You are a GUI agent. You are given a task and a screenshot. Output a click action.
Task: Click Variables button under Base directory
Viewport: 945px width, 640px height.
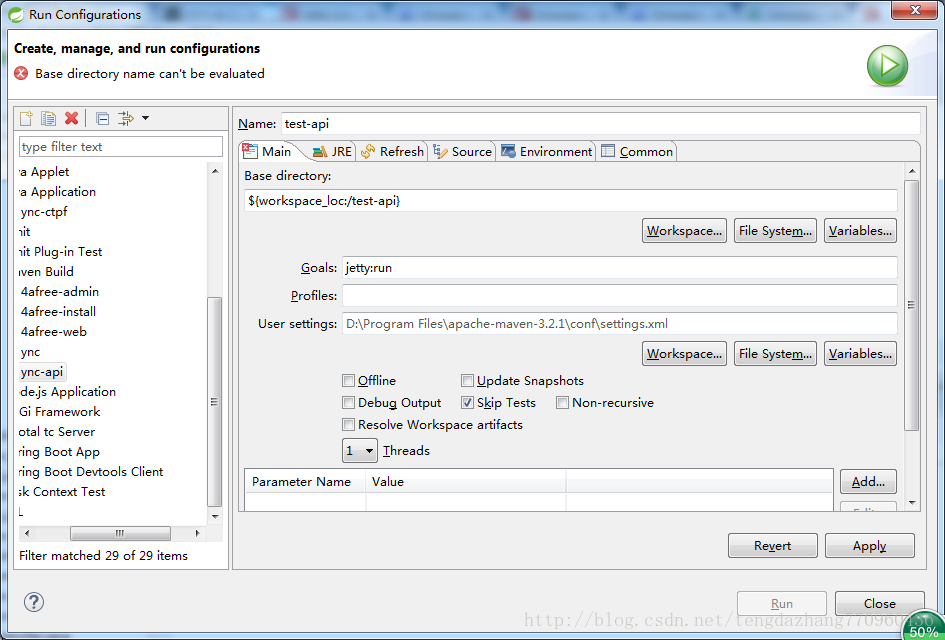(860, 231)
